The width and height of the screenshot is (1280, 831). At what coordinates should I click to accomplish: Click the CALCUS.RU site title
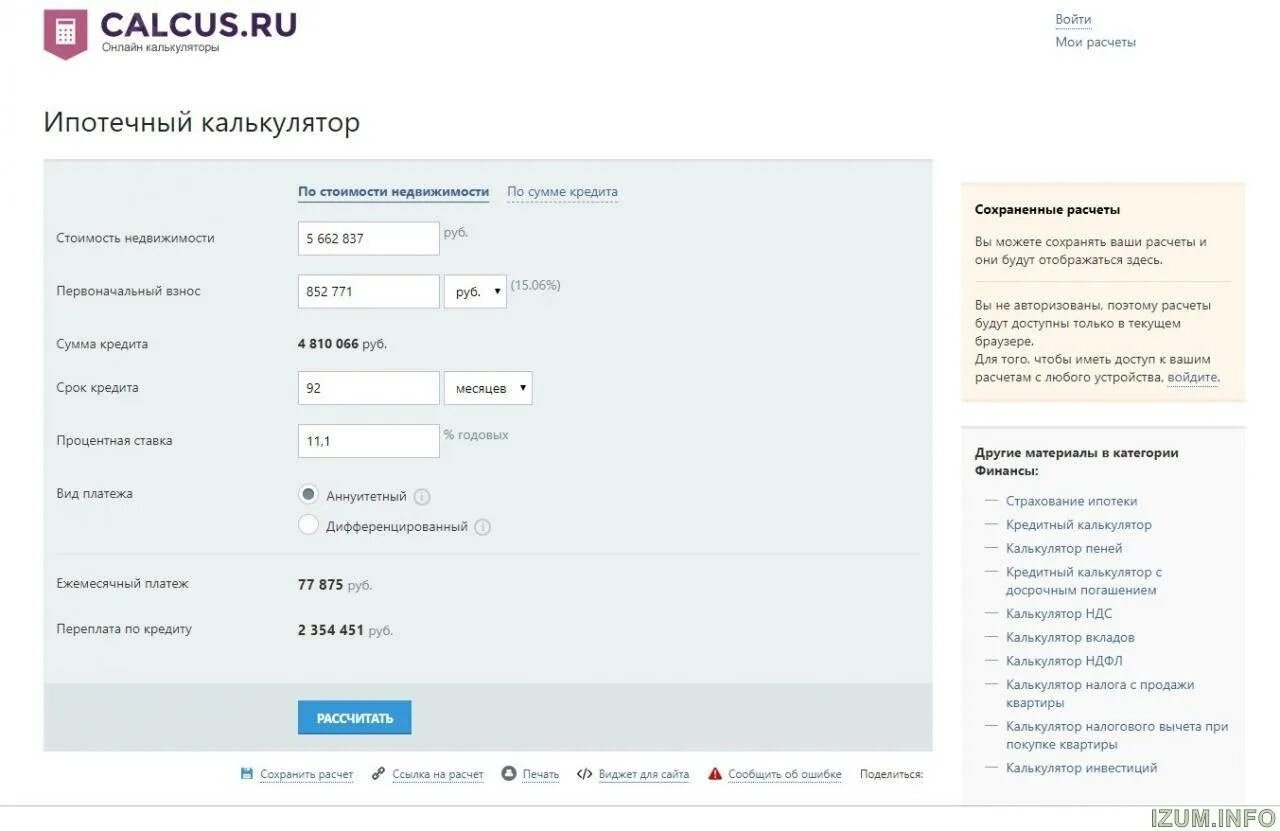pyautogui.click(x=199, y=24)
